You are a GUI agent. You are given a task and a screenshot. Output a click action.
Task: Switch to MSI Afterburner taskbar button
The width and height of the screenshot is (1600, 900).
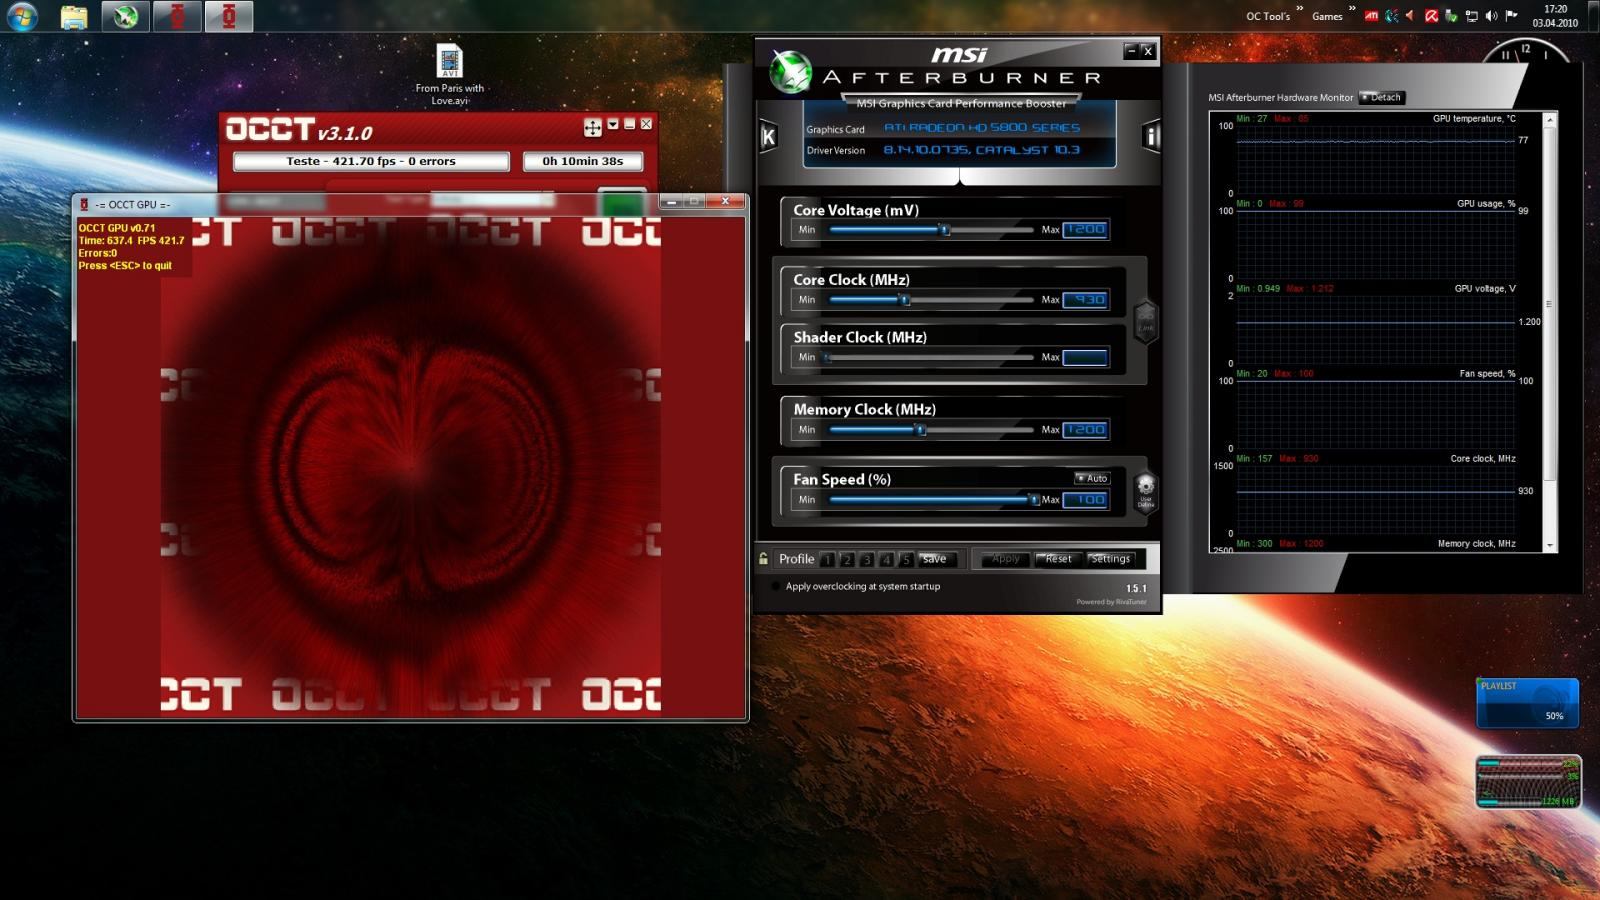coord(125,16)
